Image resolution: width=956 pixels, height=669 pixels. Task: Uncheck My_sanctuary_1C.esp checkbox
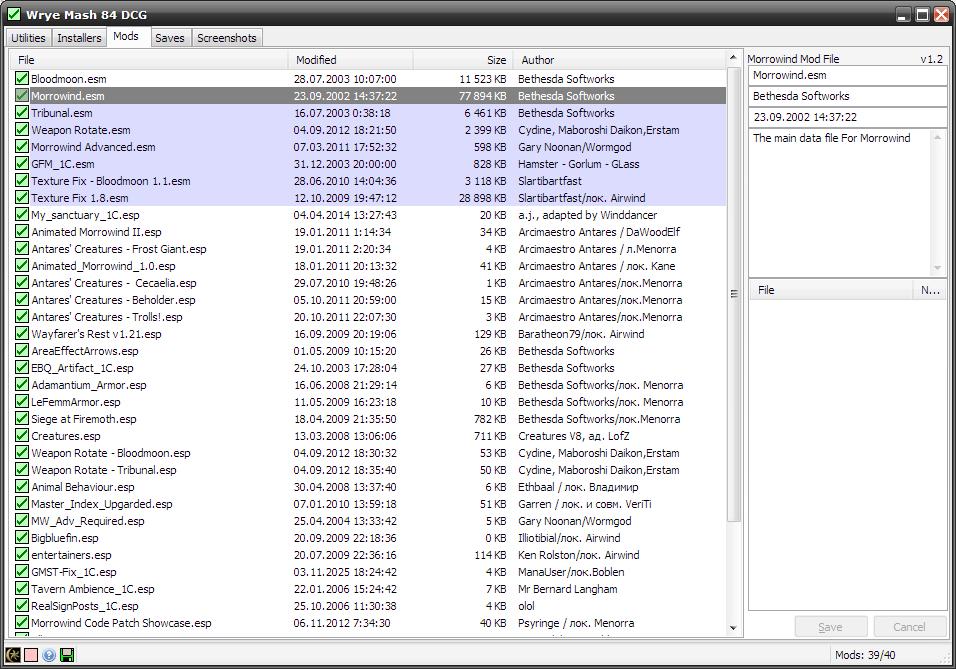(22, 215)
